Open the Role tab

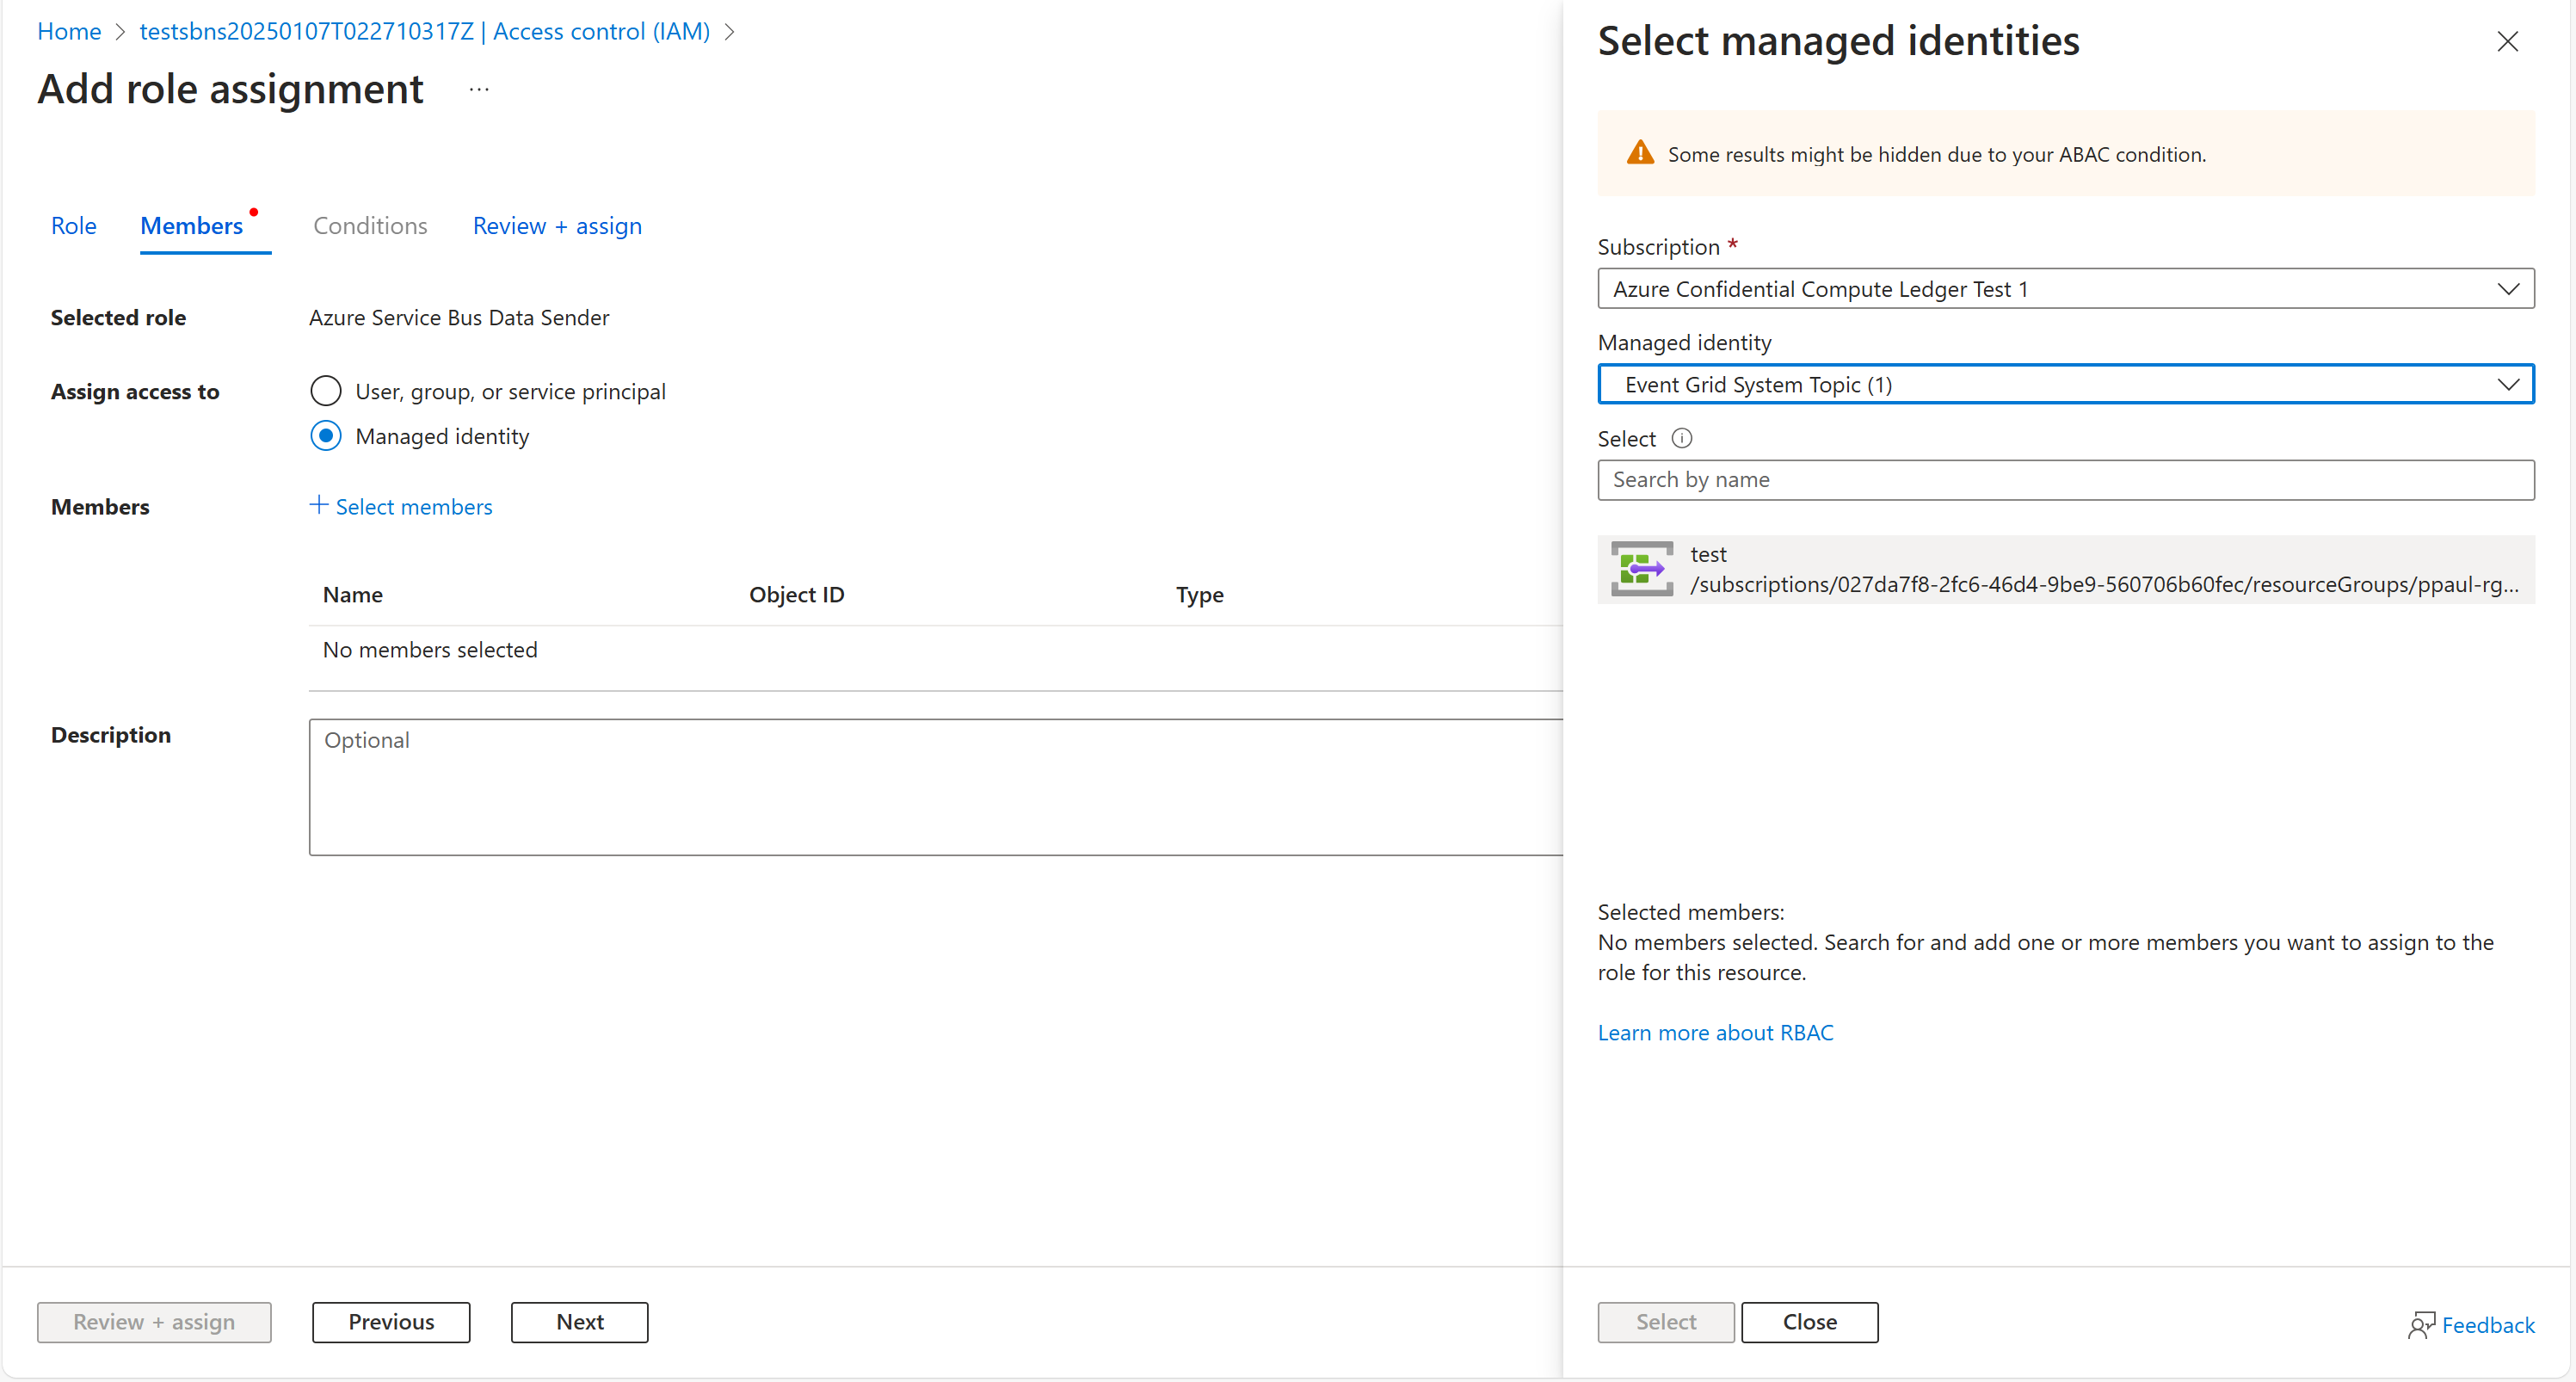(x=73, y=225)
